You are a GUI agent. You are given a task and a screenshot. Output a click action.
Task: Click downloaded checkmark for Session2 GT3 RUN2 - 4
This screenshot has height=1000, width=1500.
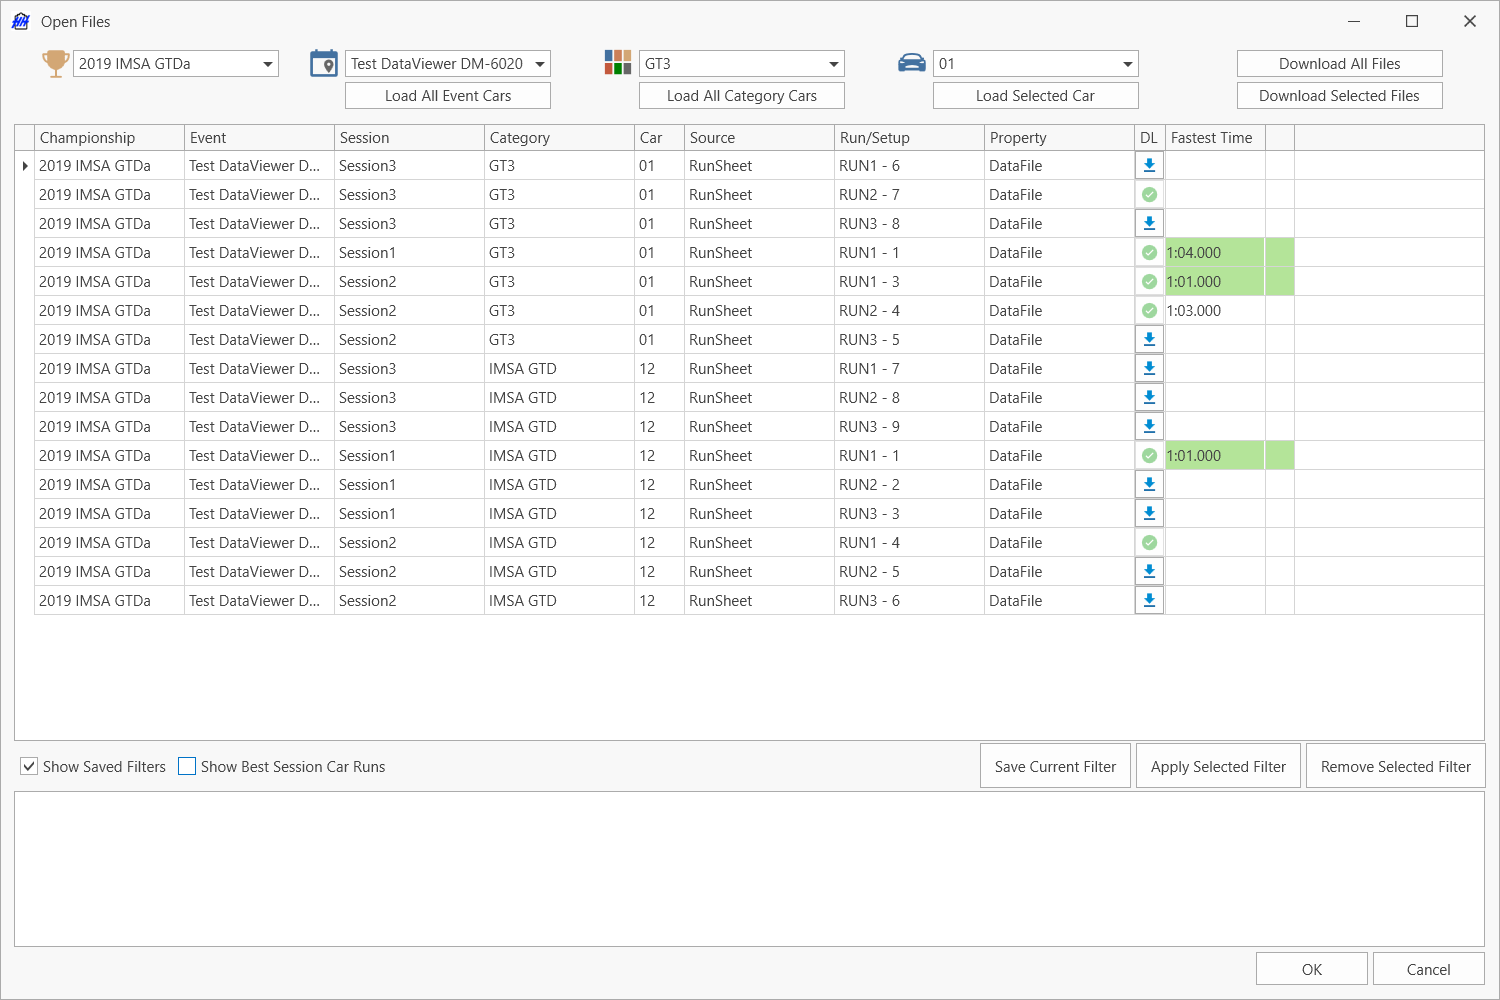pyautogui.click(x=1150, y=310)
